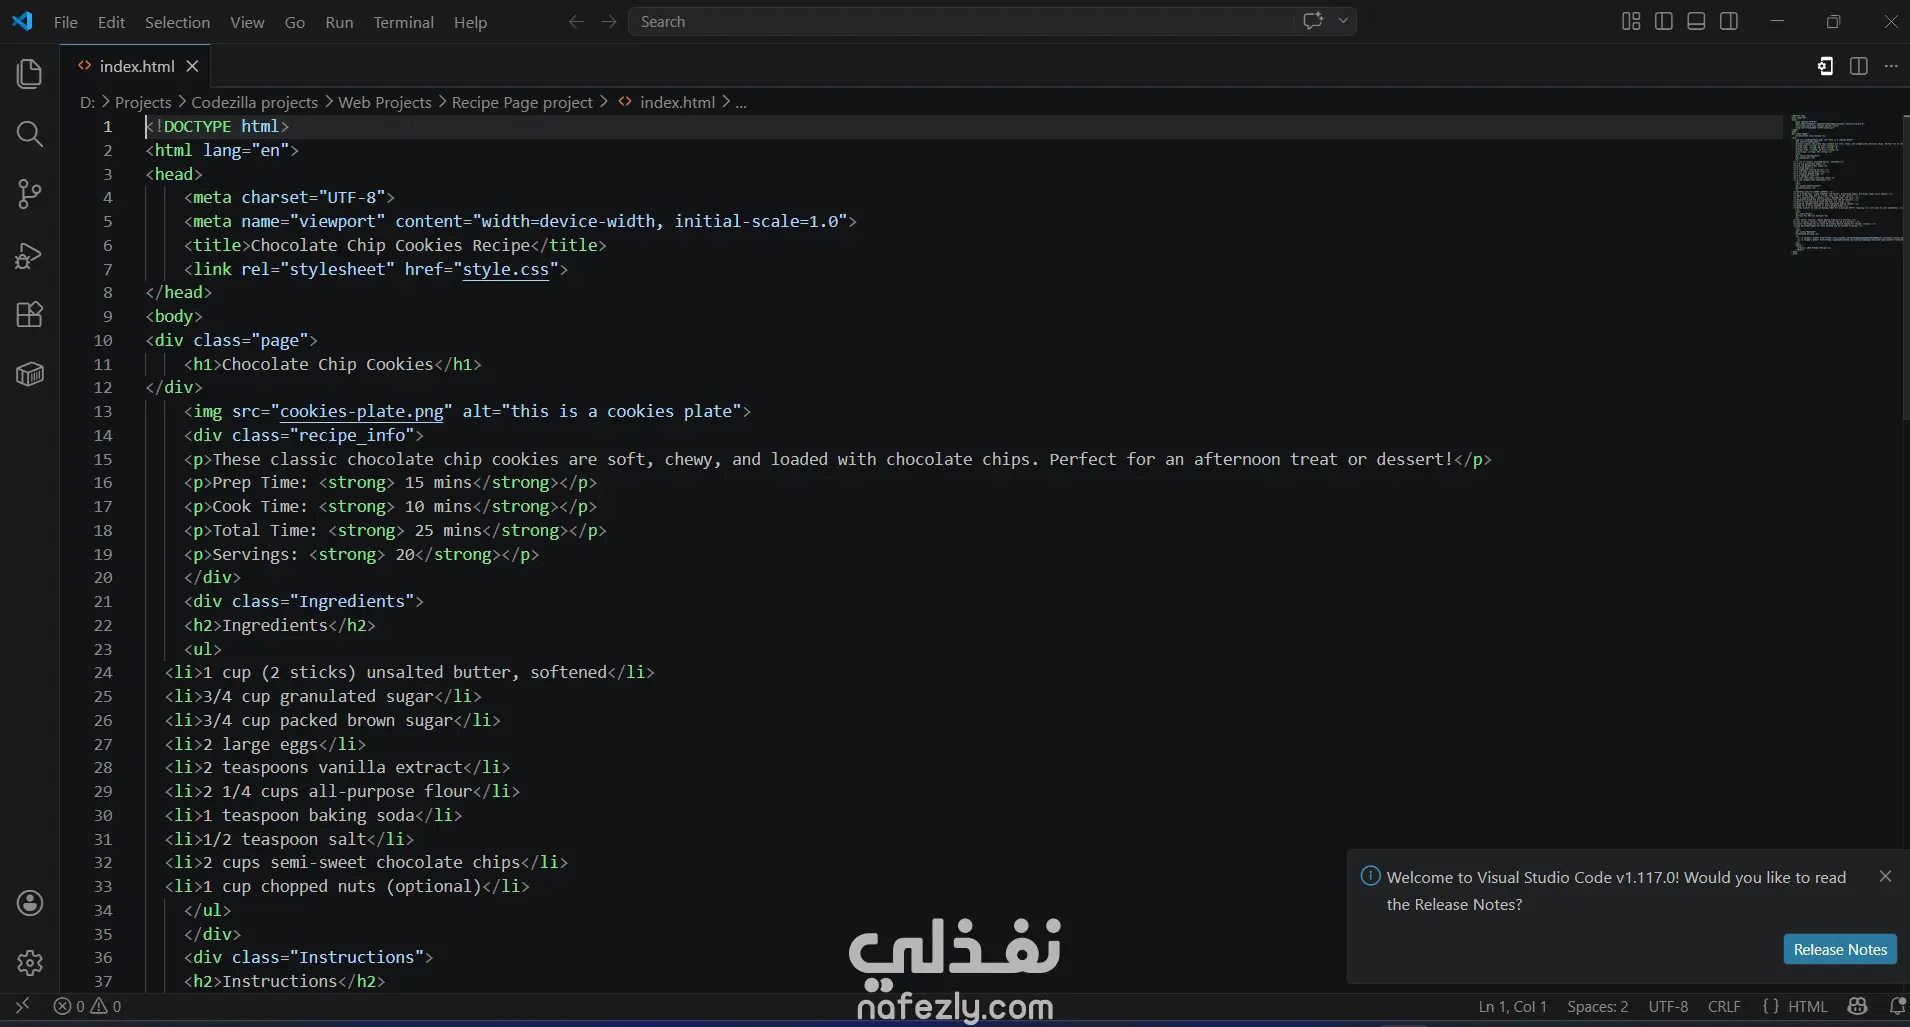
Task: Expand the Web Projects breadcrumb
Action: pos(385,102)
